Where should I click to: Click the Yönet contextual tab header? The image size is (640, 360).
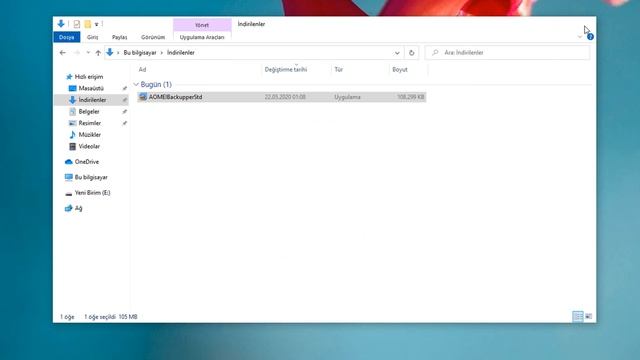click(202, 25)
